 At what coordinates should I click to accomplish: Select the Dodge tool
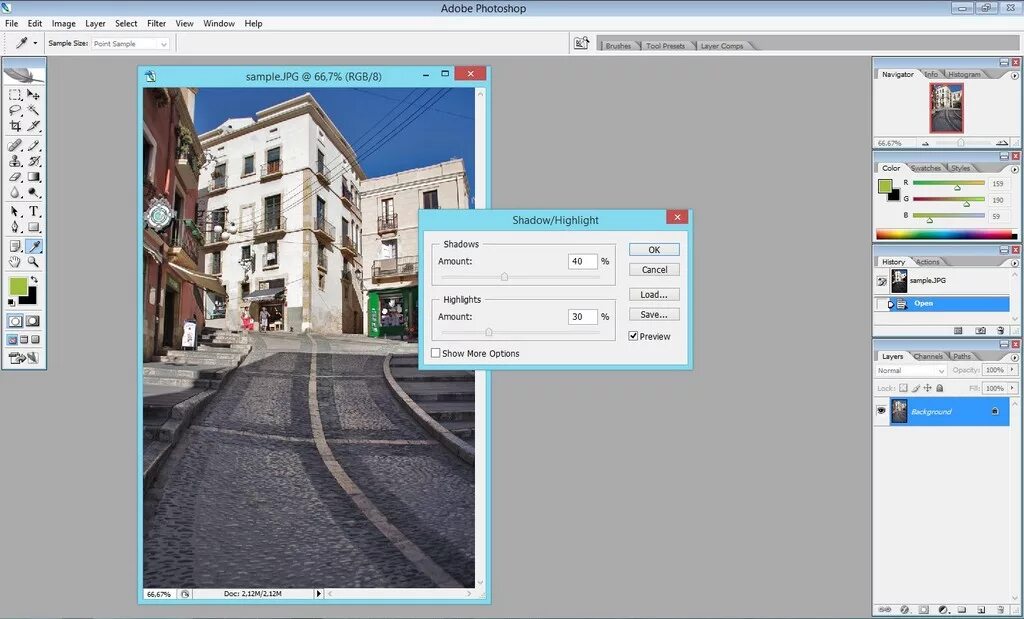(x=33, y=193)
